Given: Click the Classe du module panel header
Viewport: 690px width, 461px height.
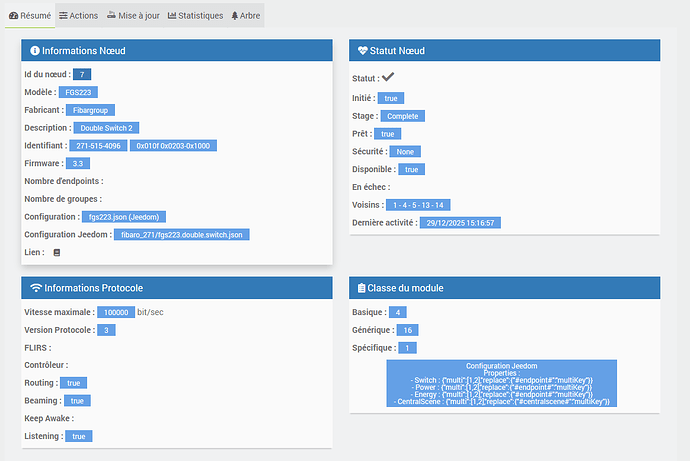Looking at the screenshot, I should pos(505,288).
